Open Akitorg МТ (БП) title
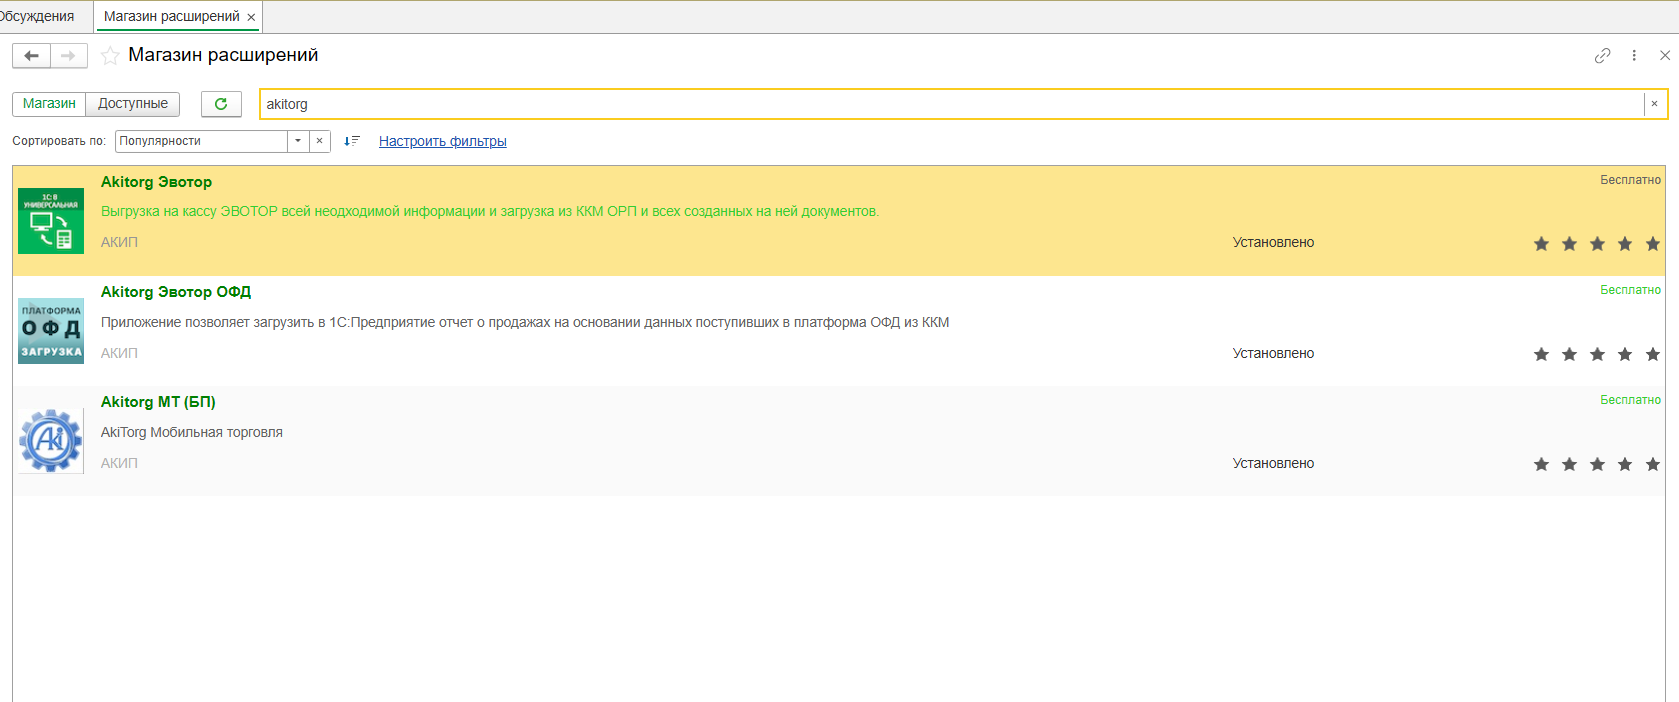 pyautogui.click(x=158, y=402)
